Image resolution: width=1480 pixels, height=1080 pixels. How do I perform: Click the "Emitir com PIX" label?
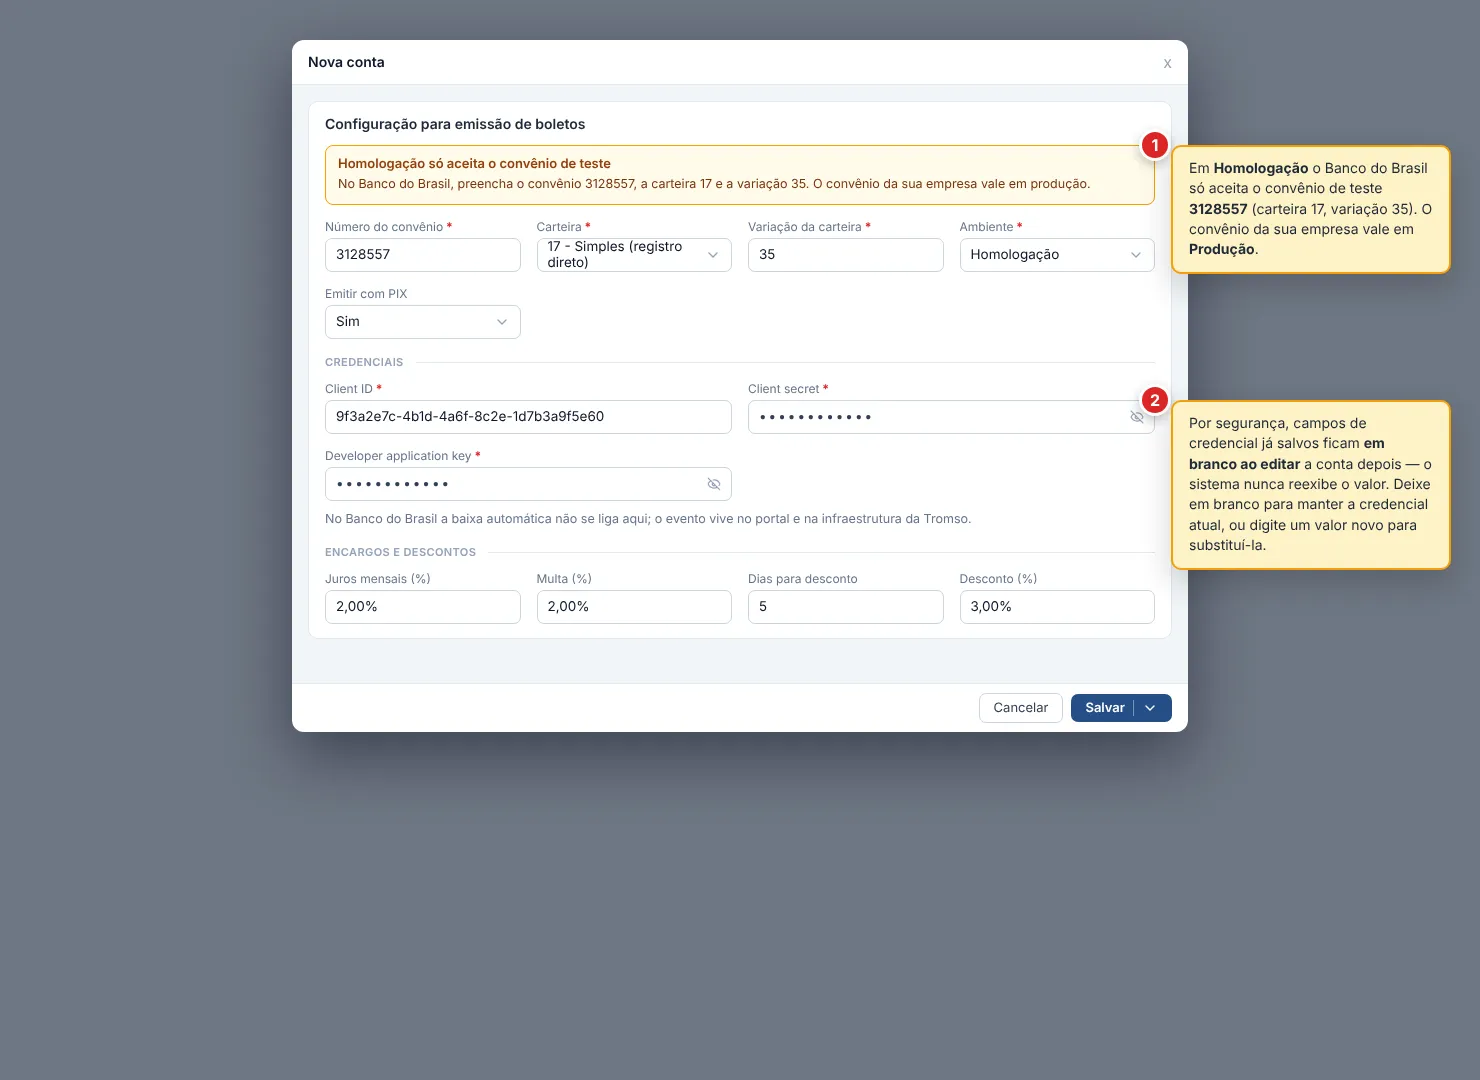(x=366, y=294)
